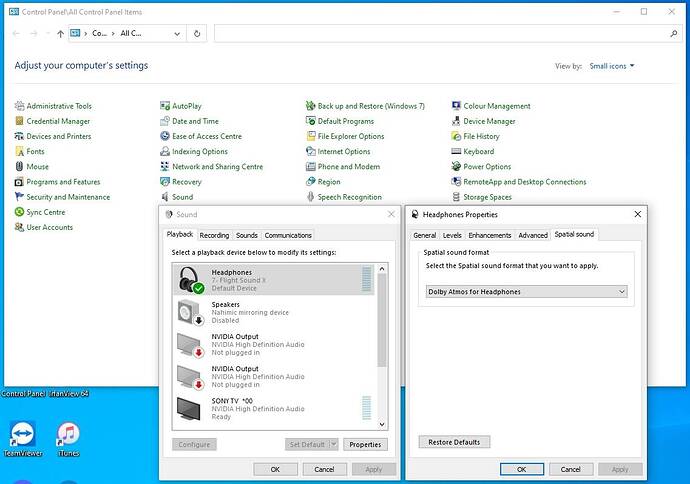Open File Explorer Options icon
The height and width of the screenshot is (484, 690).
(x=311, y=136)
